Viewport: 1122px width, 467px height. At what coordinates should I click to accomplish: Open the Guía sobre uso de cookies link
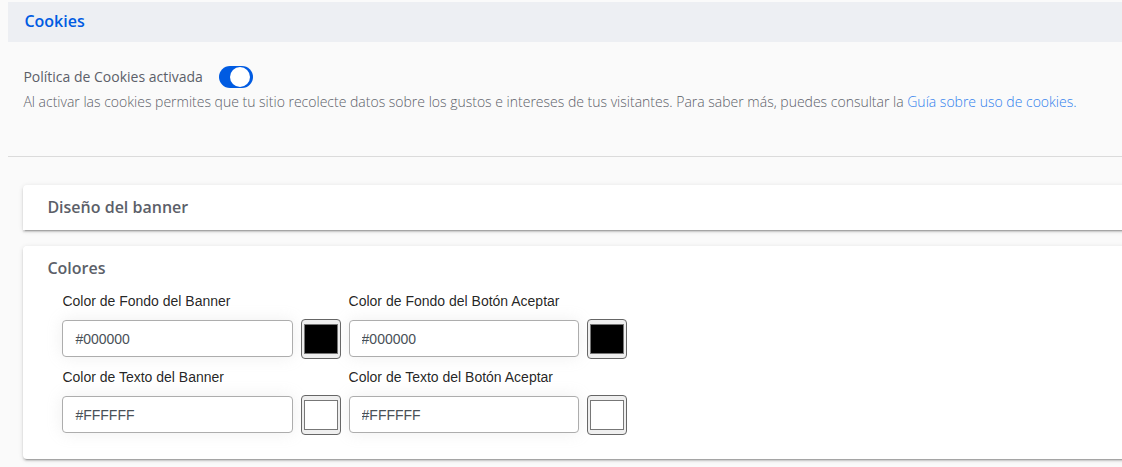tap(991, 102)
